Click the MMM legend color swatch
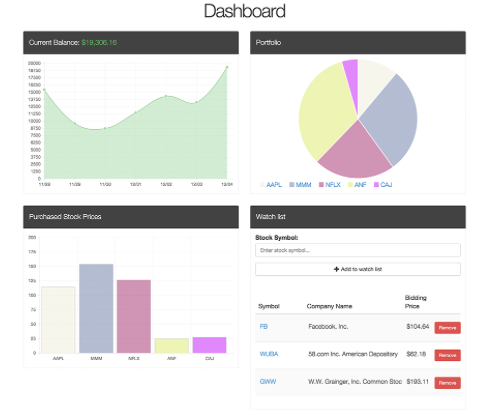The width and height of the screenshot is (486, 415). click(x=292, y=185)
